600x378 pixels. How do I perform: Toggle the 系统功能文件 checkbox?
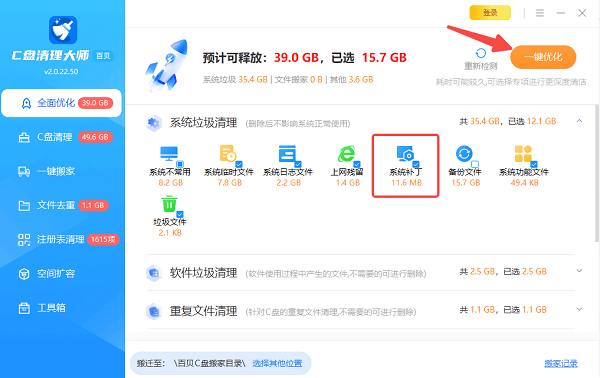[x=534, y=165]
